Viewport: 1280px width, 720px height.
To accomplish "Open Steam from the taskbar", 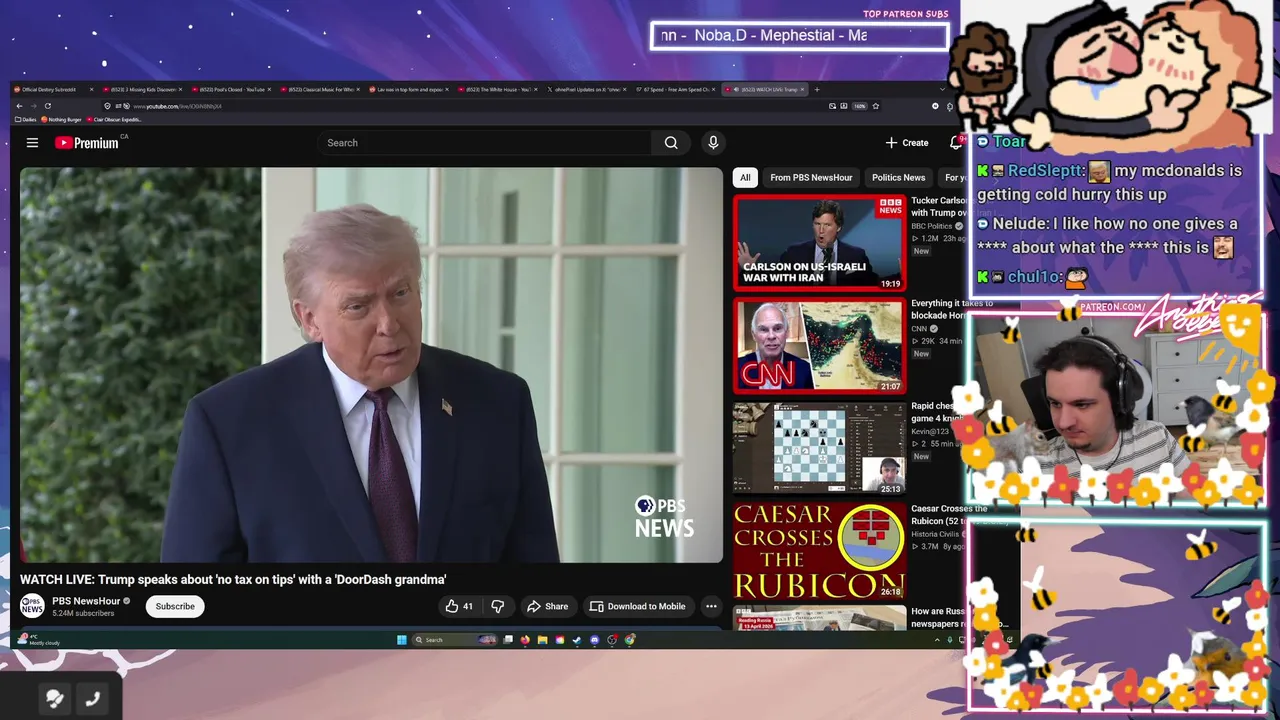I will click(577, 640).
